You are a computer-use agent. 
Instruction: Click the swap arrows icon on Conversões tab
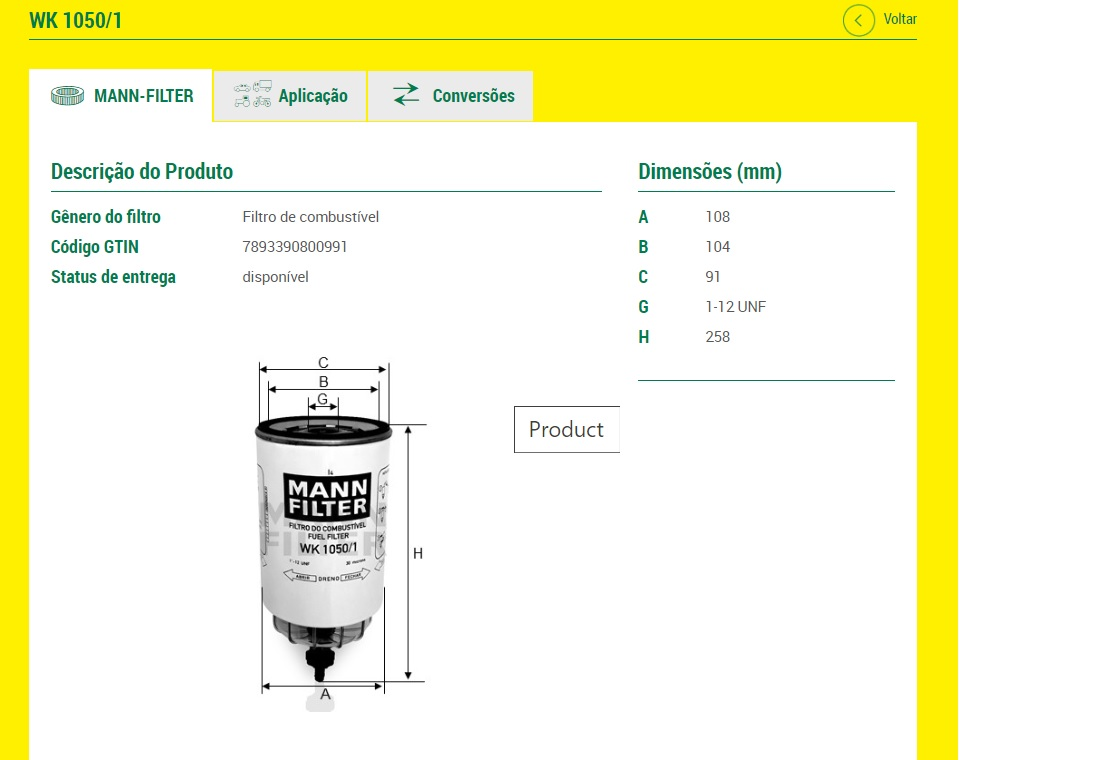coord(406,95)
